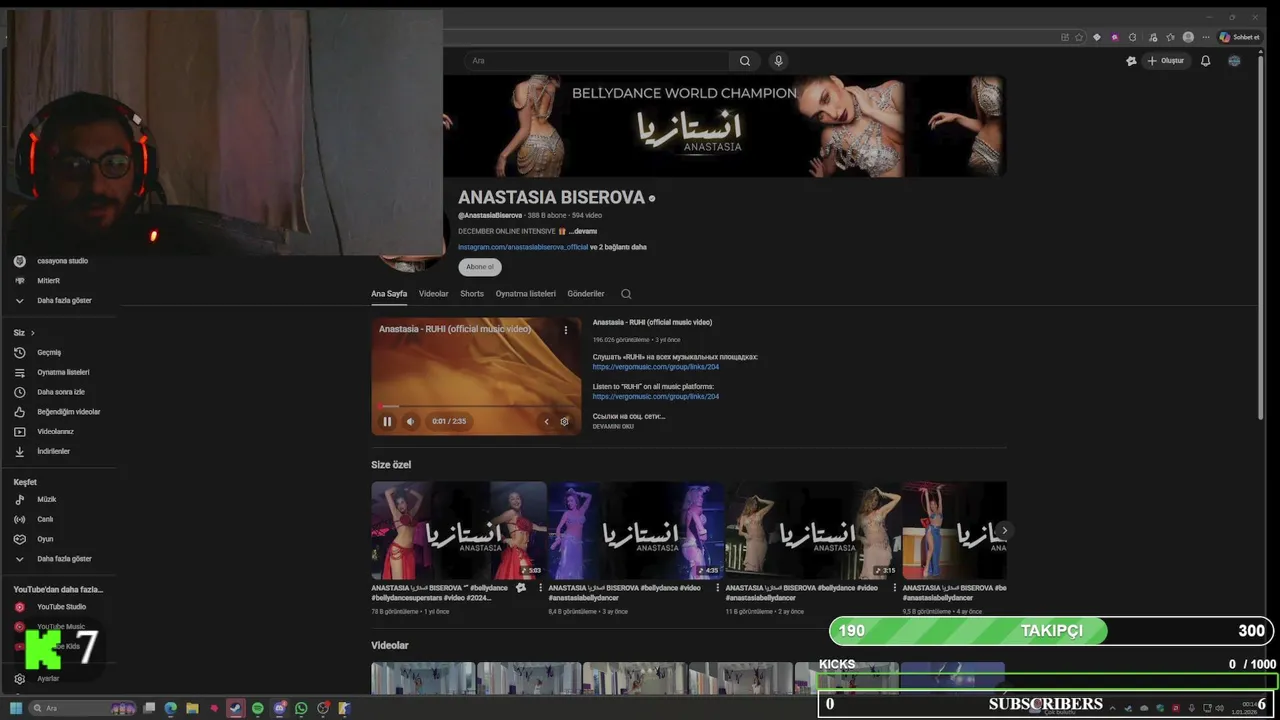The width and height of the screenshot is (1280, 720).
Task: Click the sparkle icon left of Oluştur
Action: click(x=1131, y=61)
